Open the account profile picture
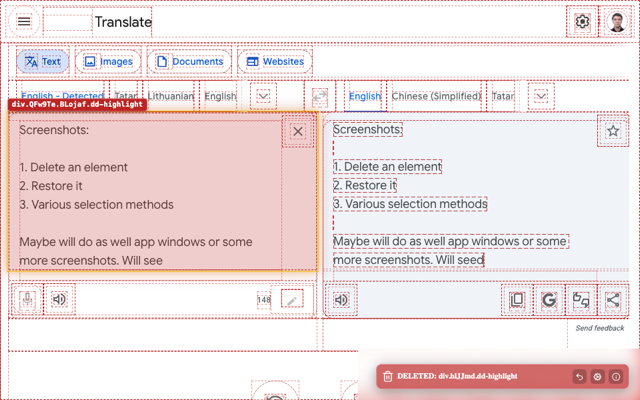This screenshot has height=400, width=640. 617,22
